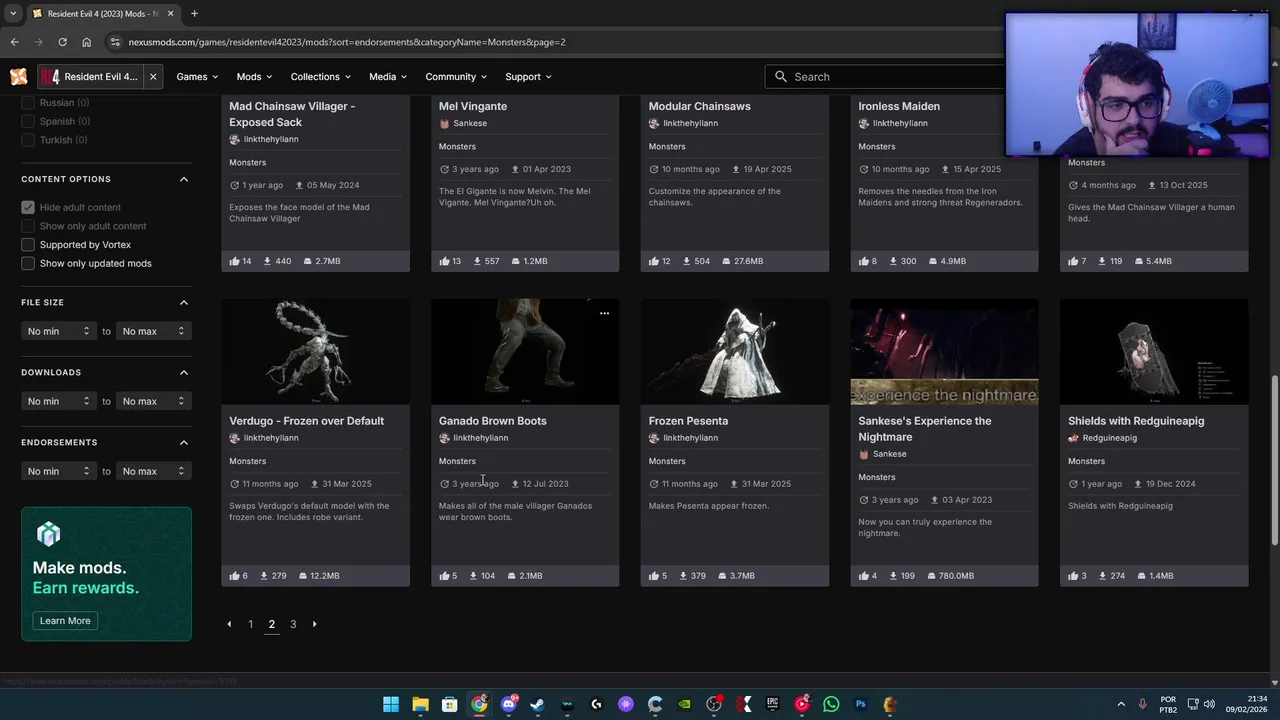Open the Community menu
Viewport: 1280px width, 720px height.
pyautogui.click(x=456, y=77)
